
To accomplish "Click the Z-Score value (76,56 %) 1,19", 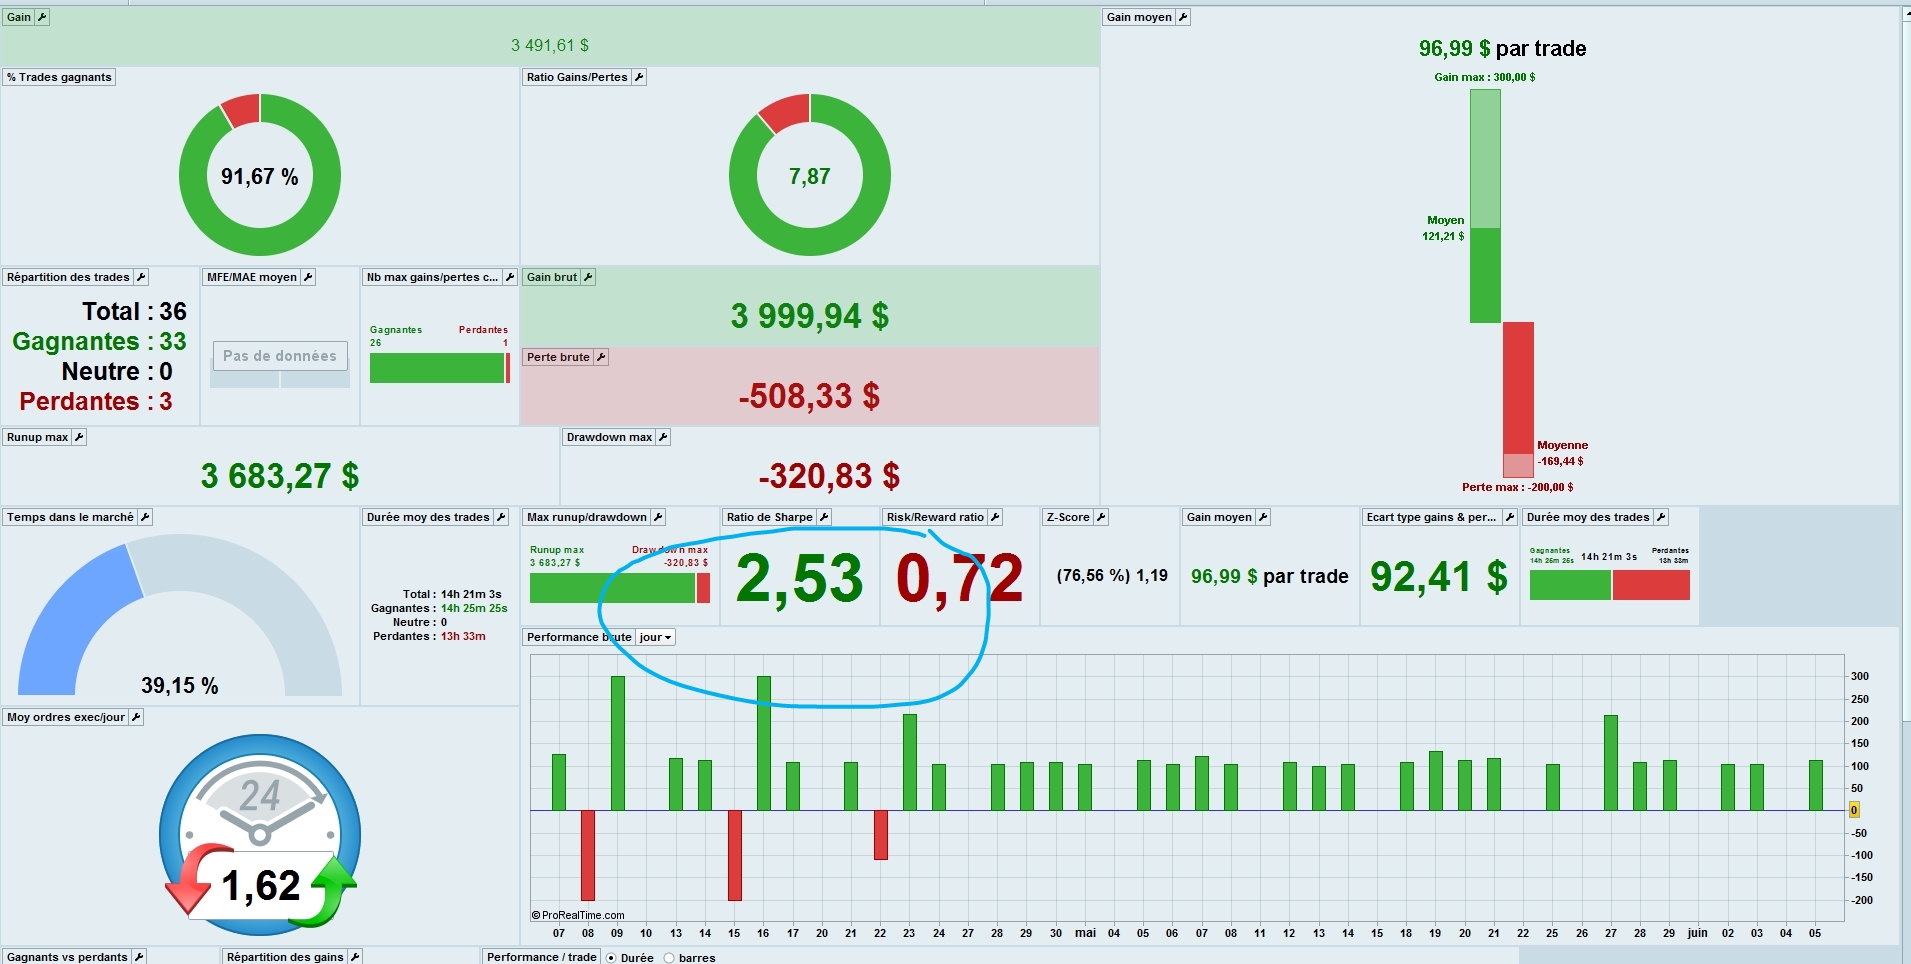I will 1112,576.
